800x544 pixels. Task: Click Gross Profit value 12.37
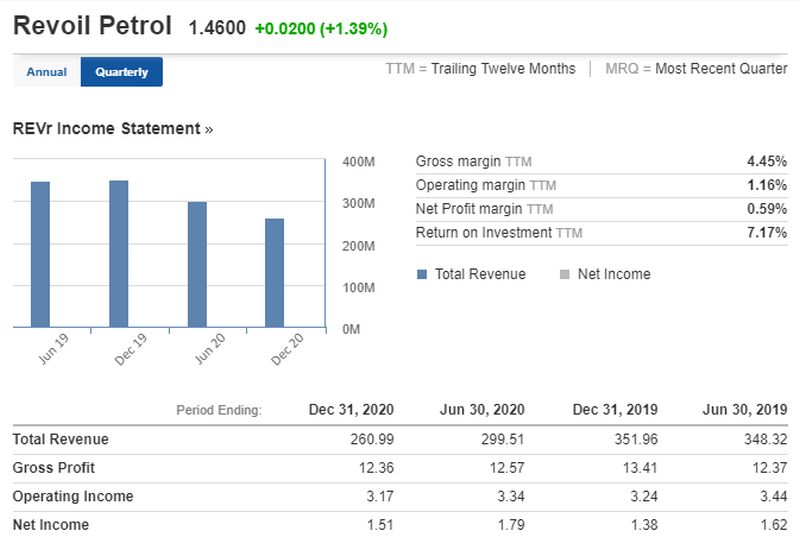769,468
